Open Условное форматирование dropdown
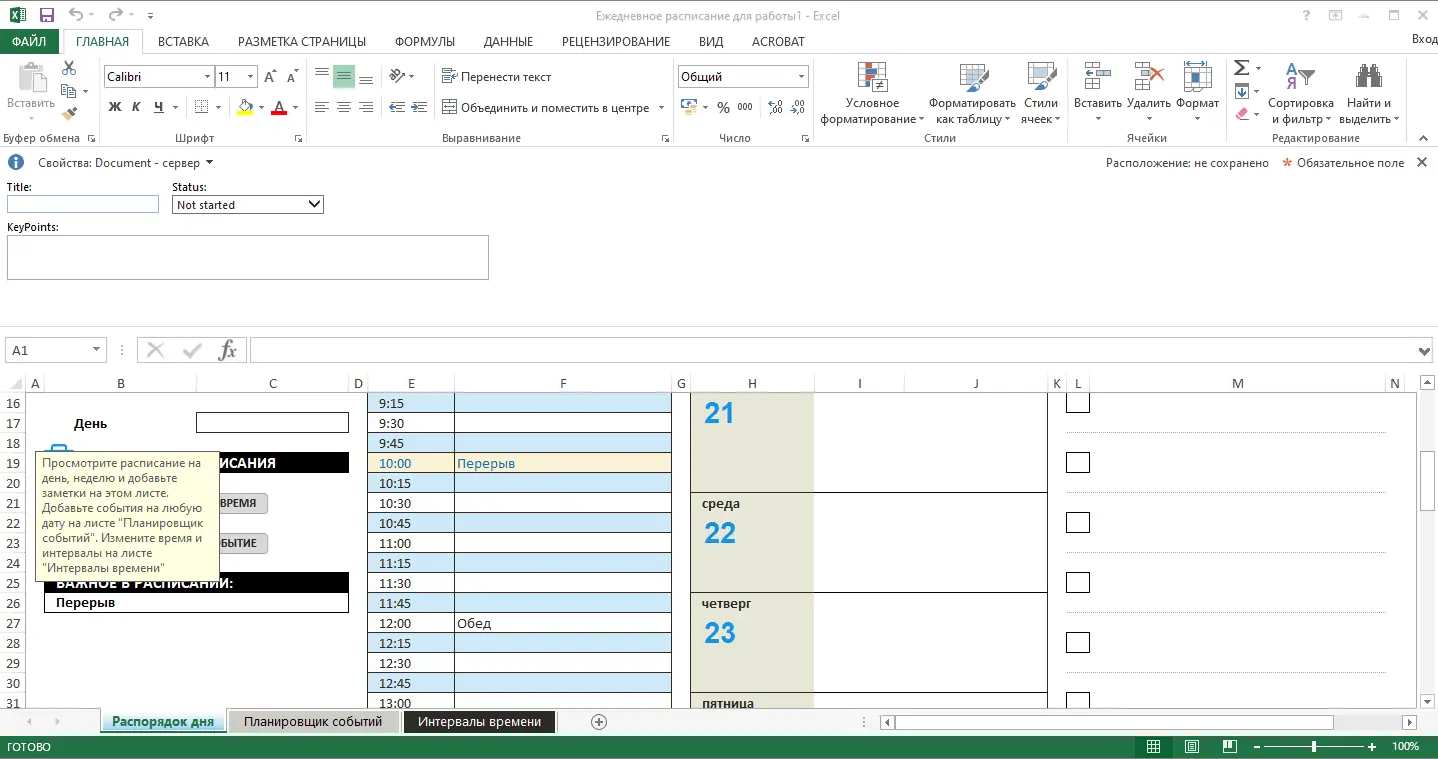1438x759 pixels. [872, 94]
